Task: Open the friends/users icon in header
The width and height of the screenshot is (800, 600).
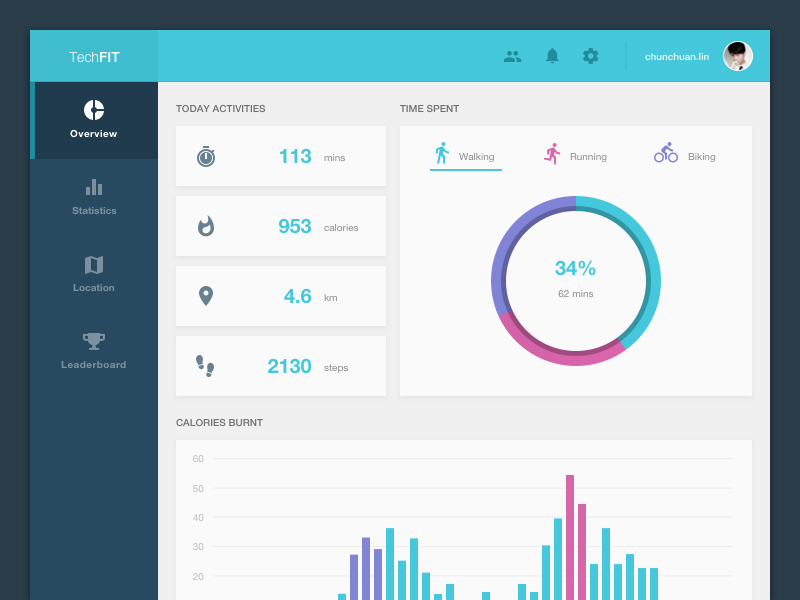Action: coord(512,56)
